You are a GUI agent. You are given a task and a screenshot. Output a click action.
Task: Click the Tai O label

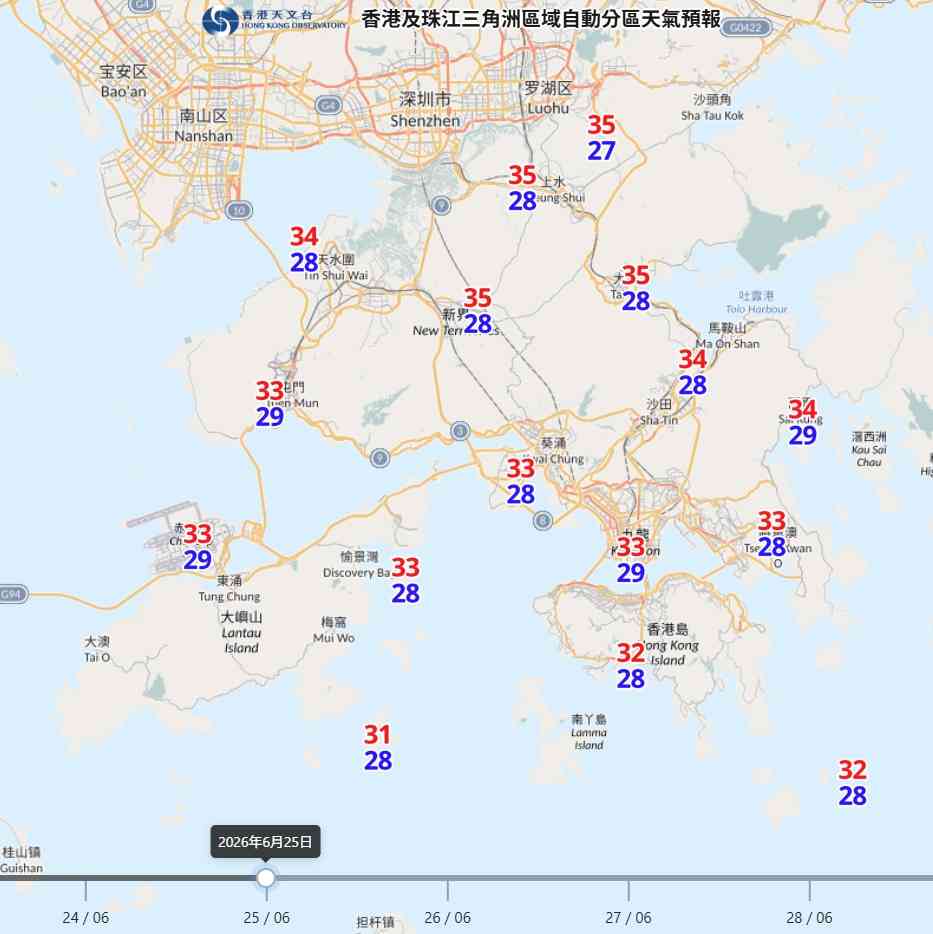pyautogui.click(x=97, y=649)
